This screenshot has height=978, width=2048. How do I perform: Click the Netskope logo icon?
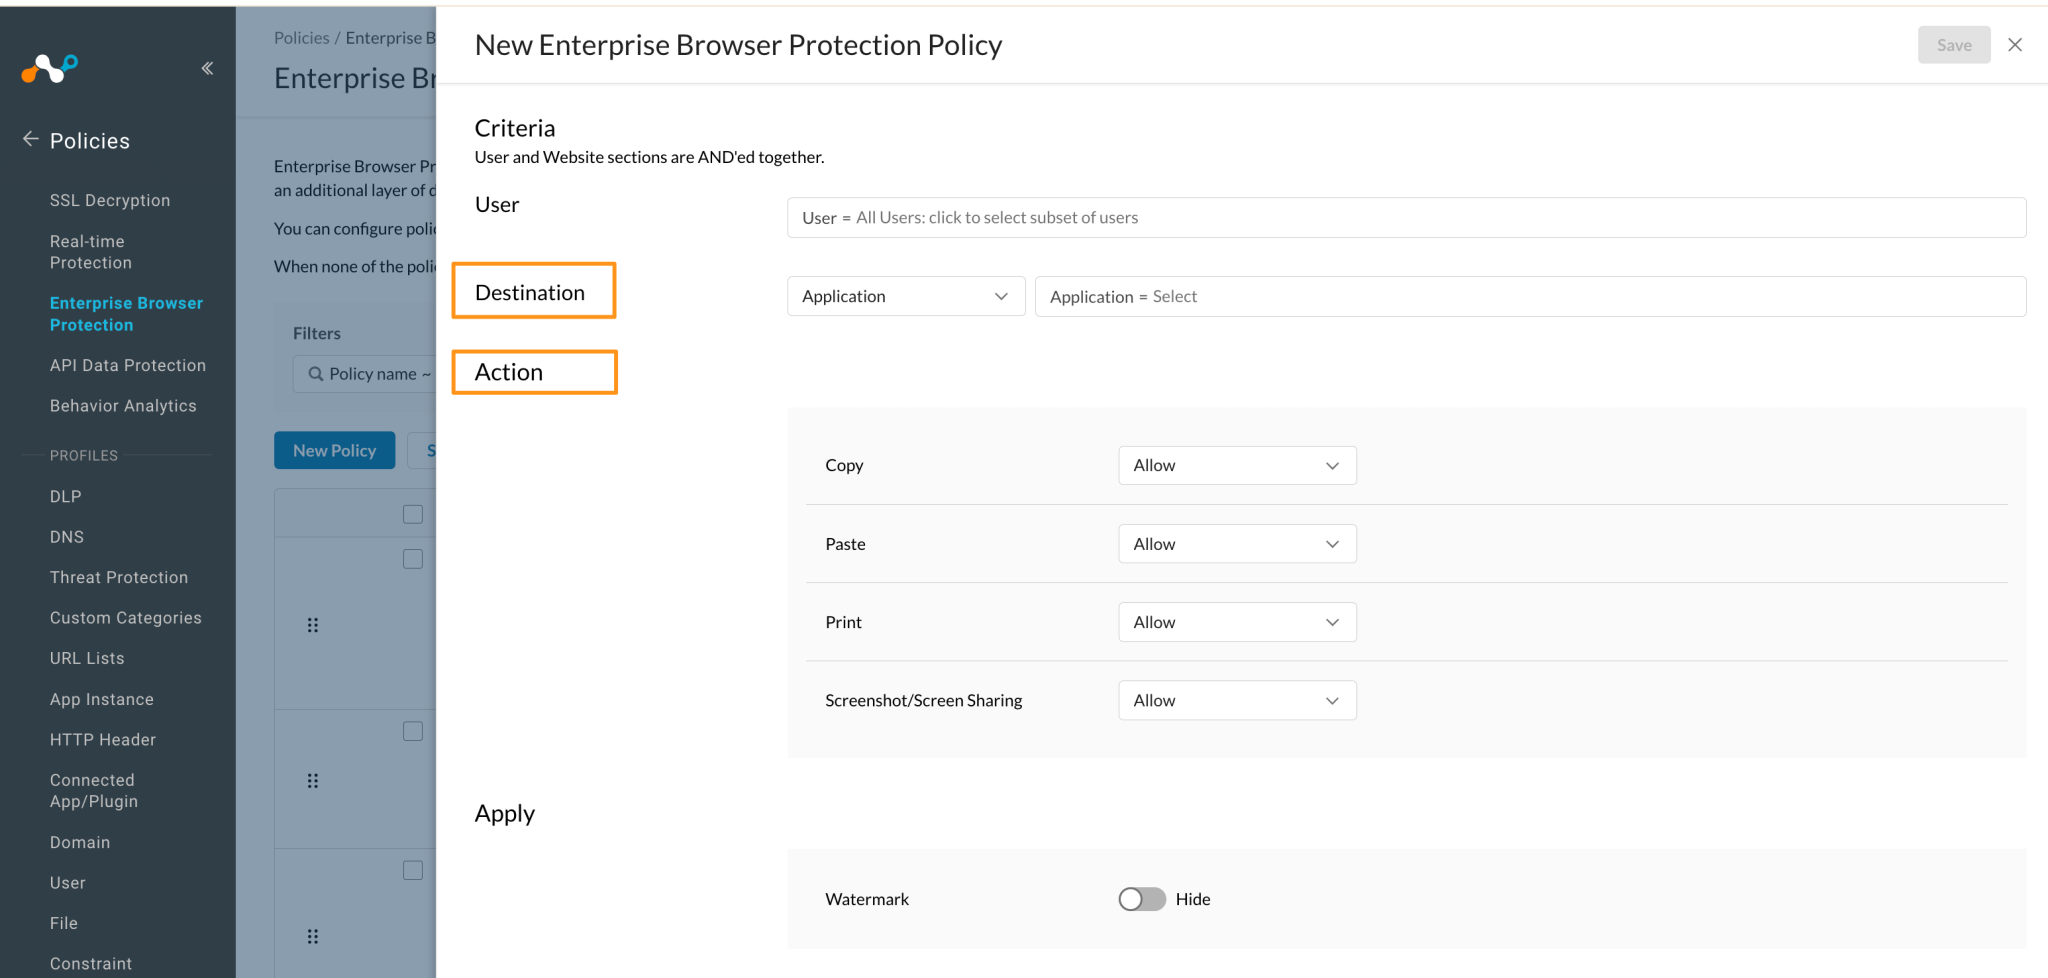(x=50, y=68)
